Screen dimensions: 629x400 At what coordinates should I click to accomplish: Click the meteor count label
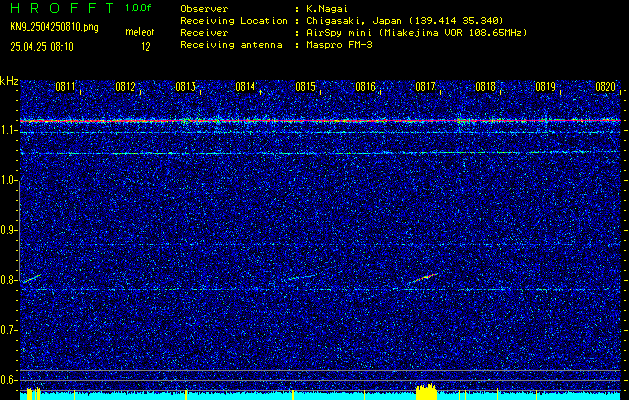(x=140, y=32)
